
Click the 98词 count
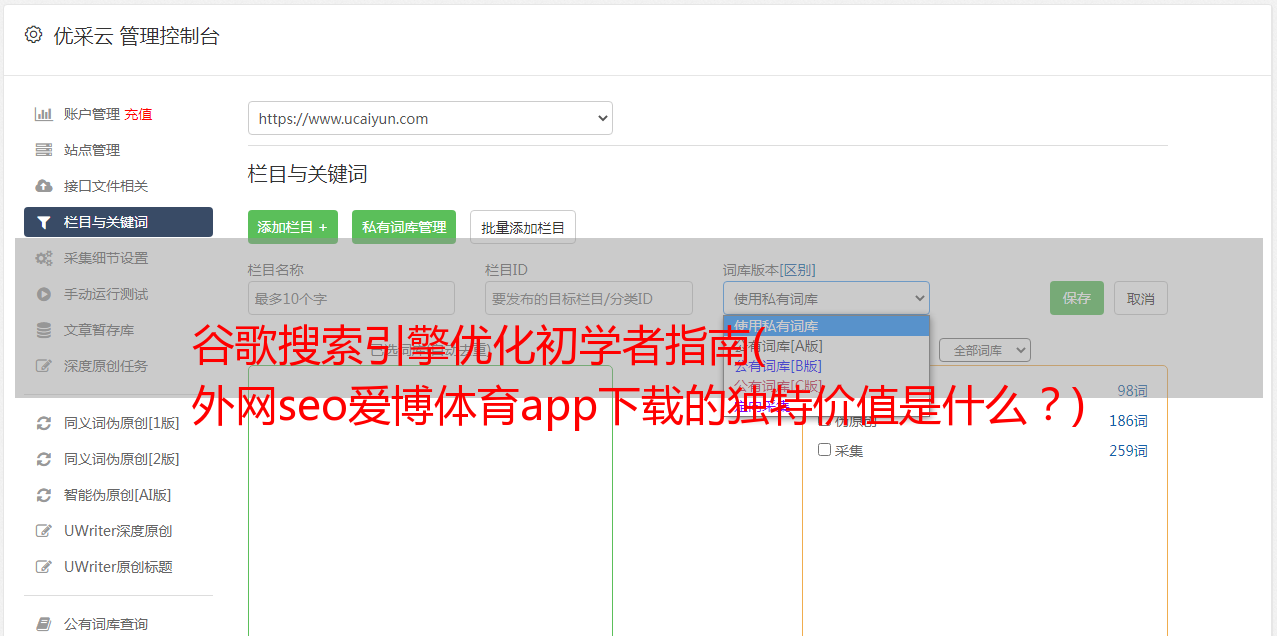[x=1132, y=390]
